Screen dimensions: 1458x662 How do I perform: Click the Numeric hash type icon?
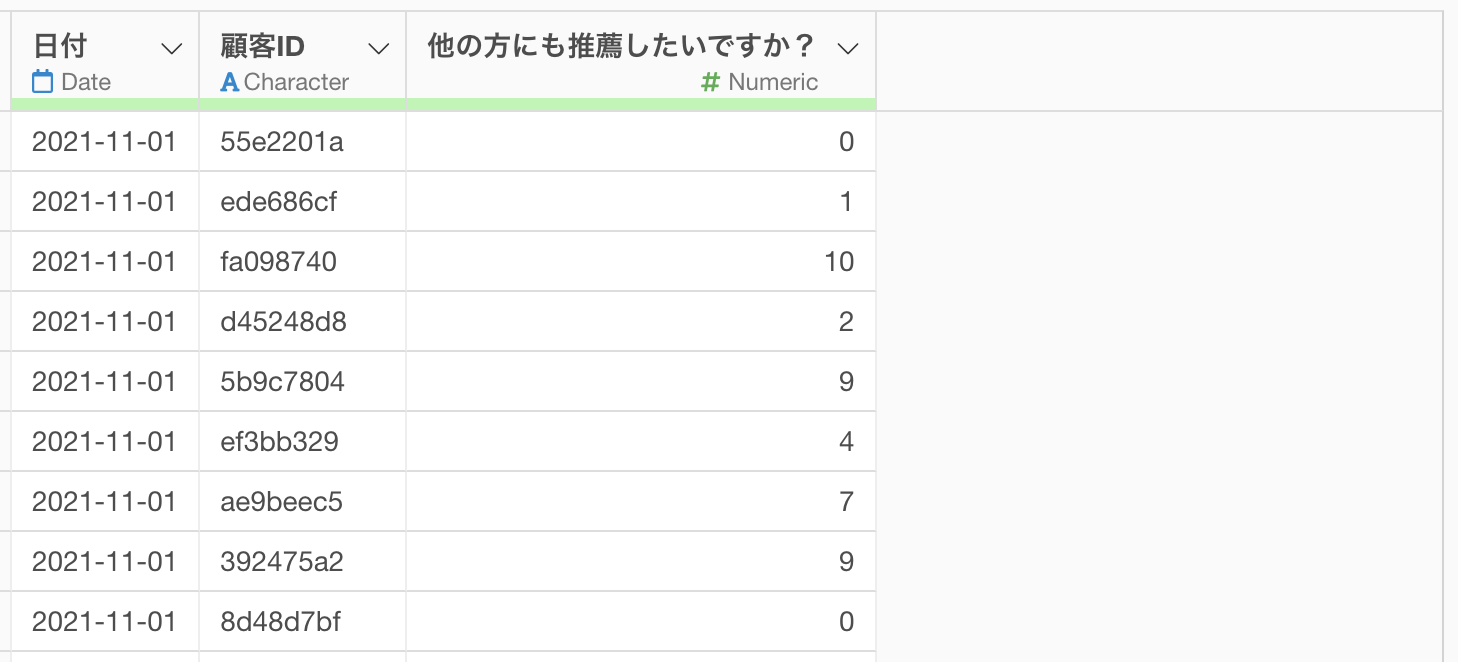click(710, 82)
